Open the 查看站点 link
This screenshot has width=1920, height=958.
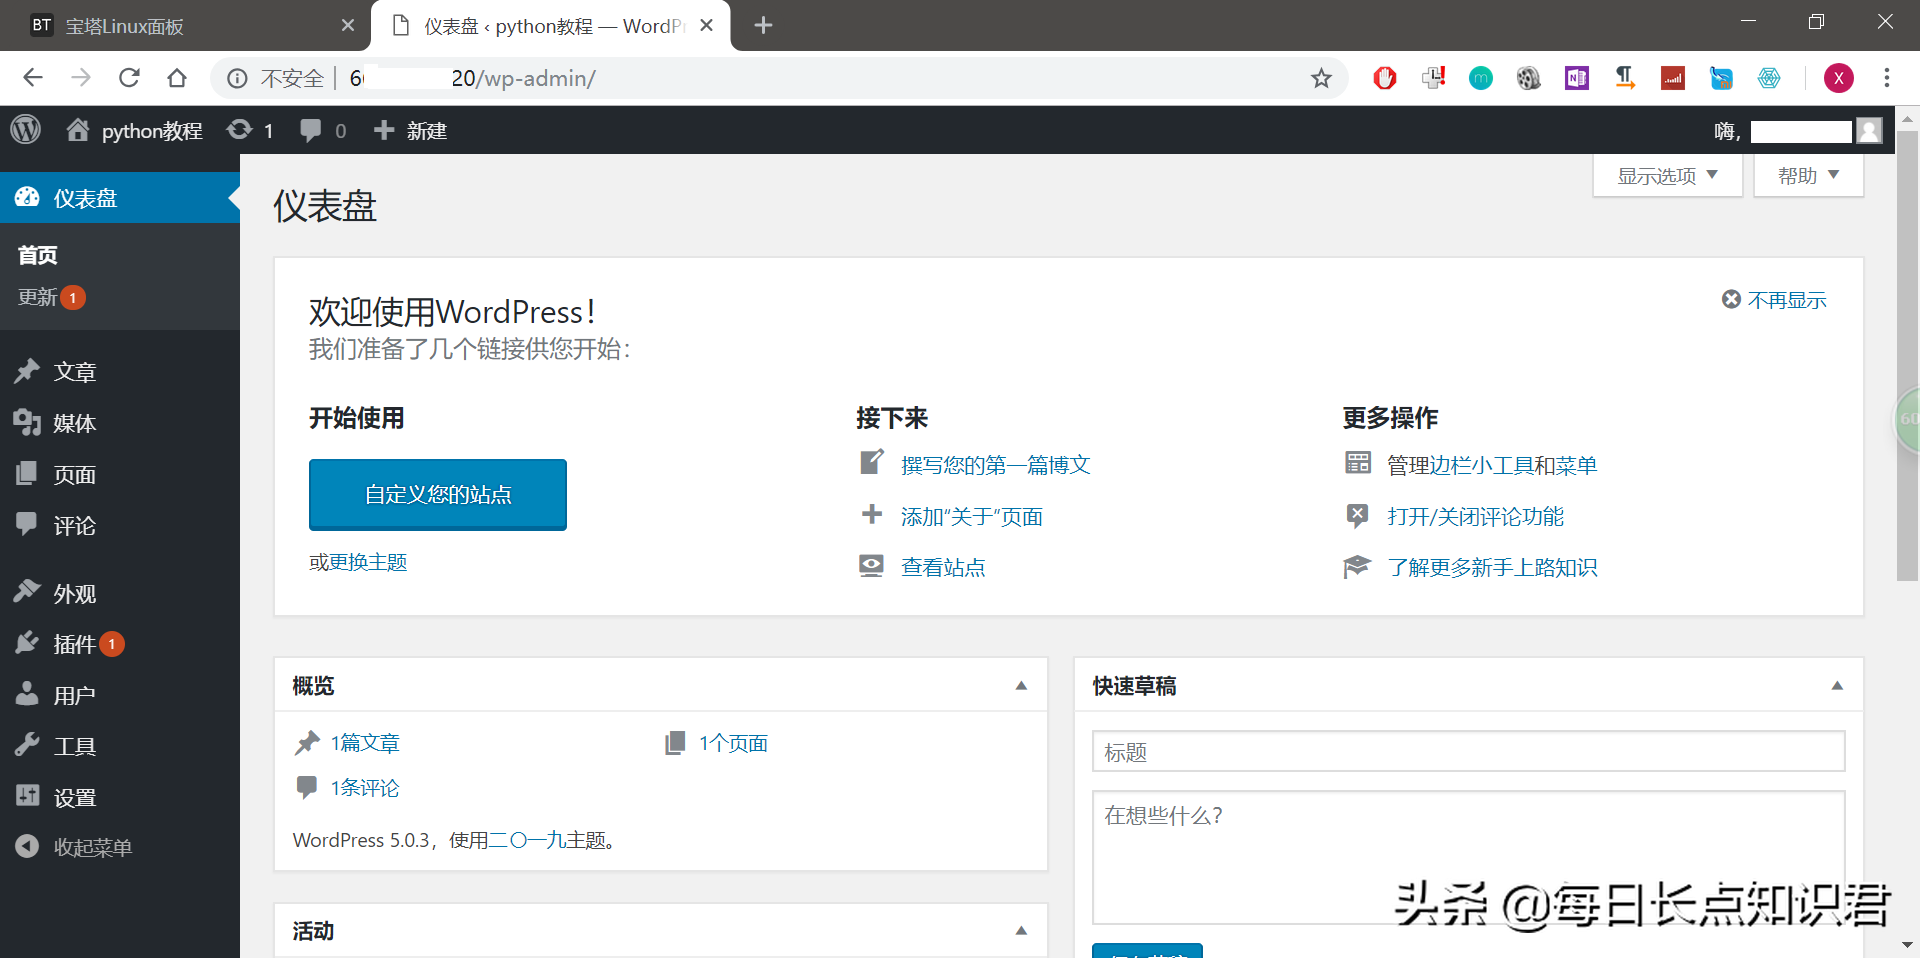tap(943, 568)
